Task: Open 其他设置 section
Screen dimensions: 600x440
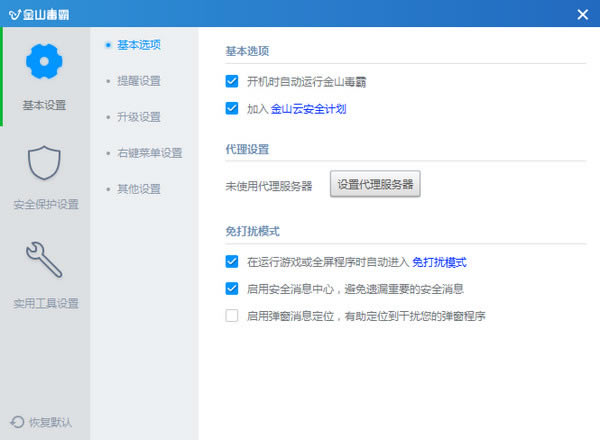Action: click(x=139, y=188)
